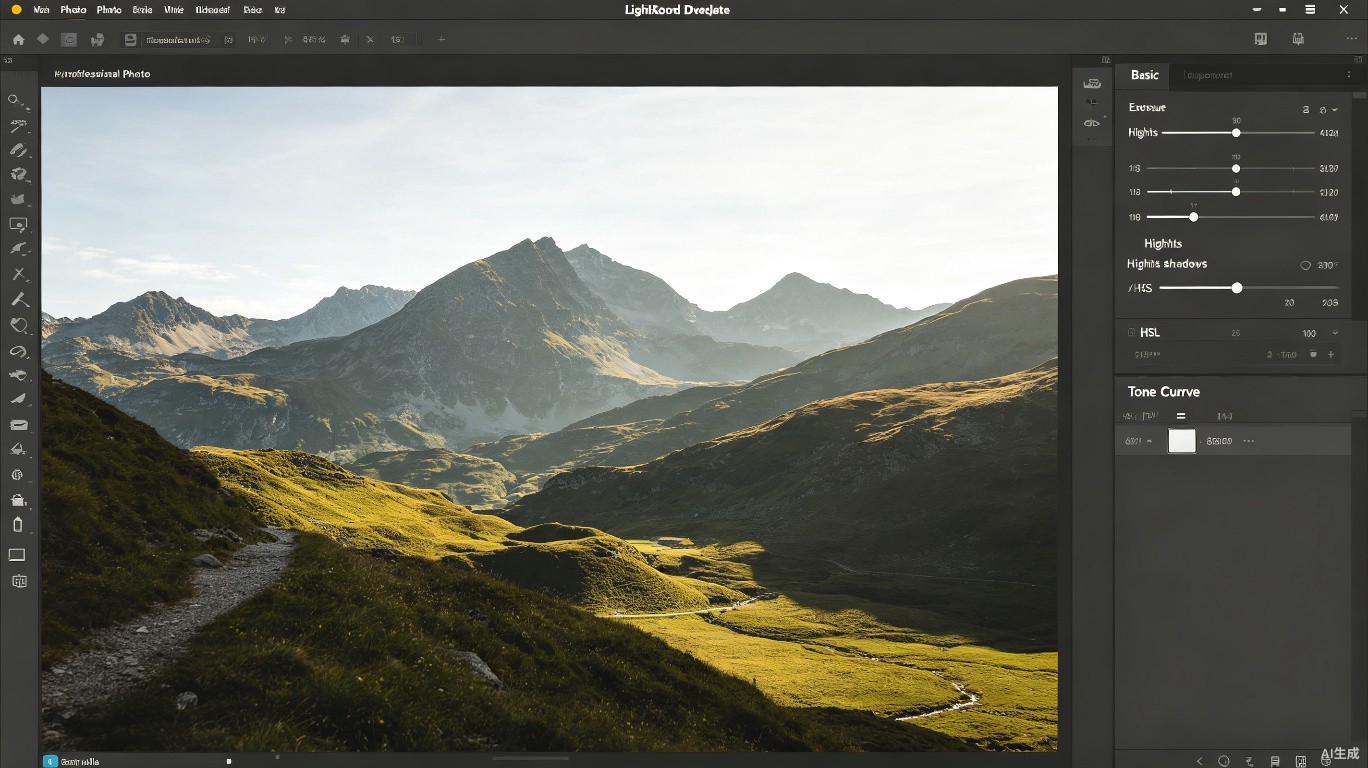Click the diamond icon beside the home icon
The width and height of the screenshot is (1368, 768).
click(x=43, y=39)
